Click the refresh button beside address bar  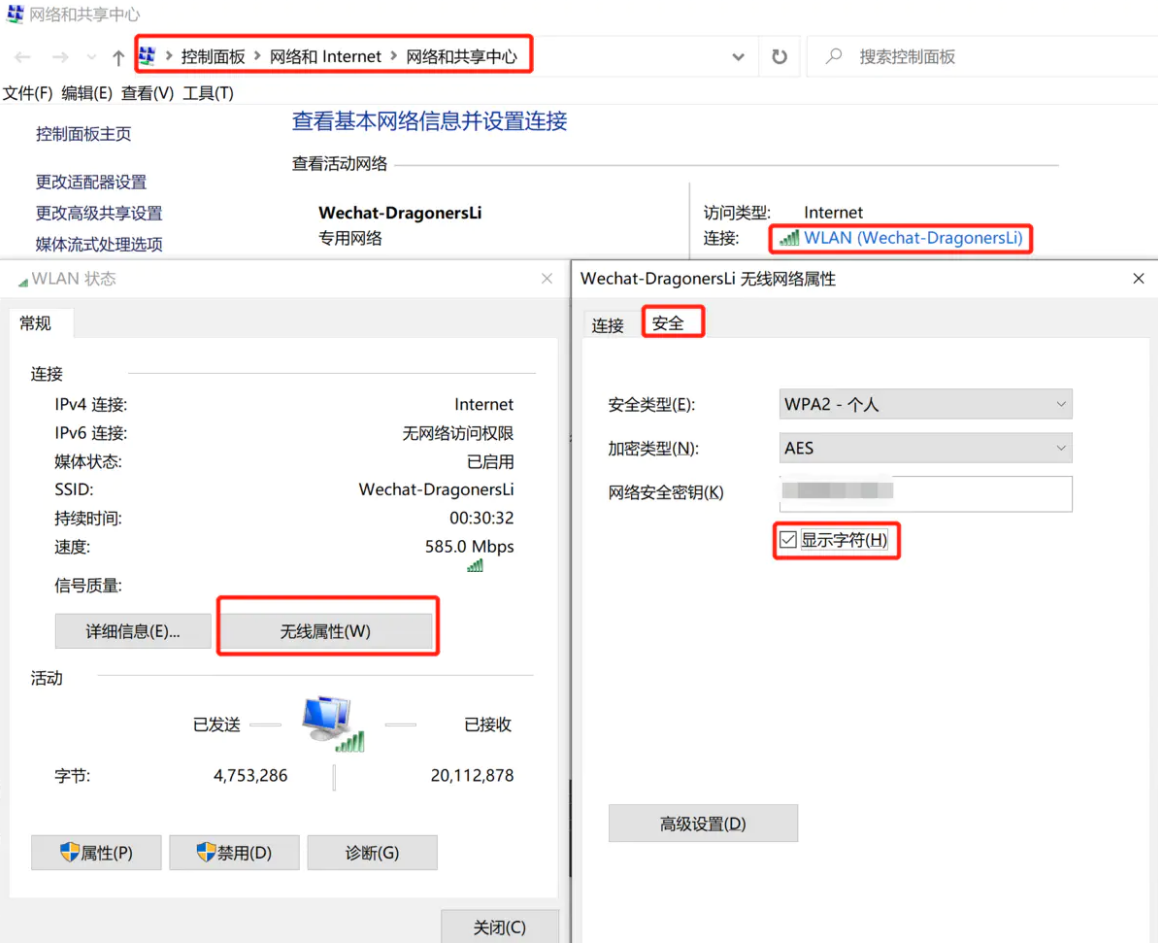(x=779, y=57)
